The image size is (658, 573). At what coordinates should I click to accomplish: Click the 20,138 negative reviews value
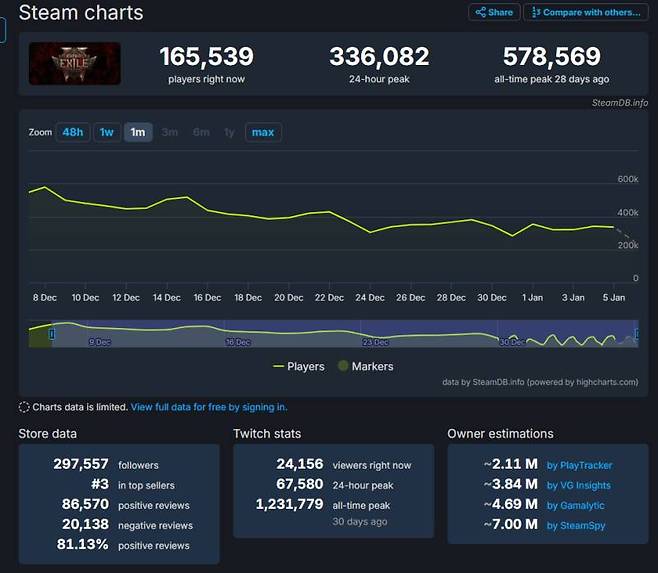[85, 524]
